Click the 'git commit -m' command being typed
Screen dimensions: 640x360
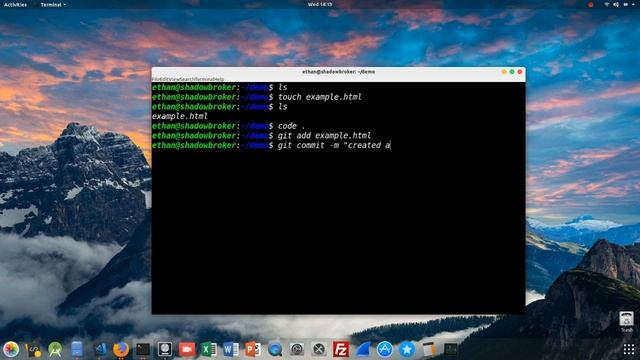pyautogui.click(x=334, y=145)
